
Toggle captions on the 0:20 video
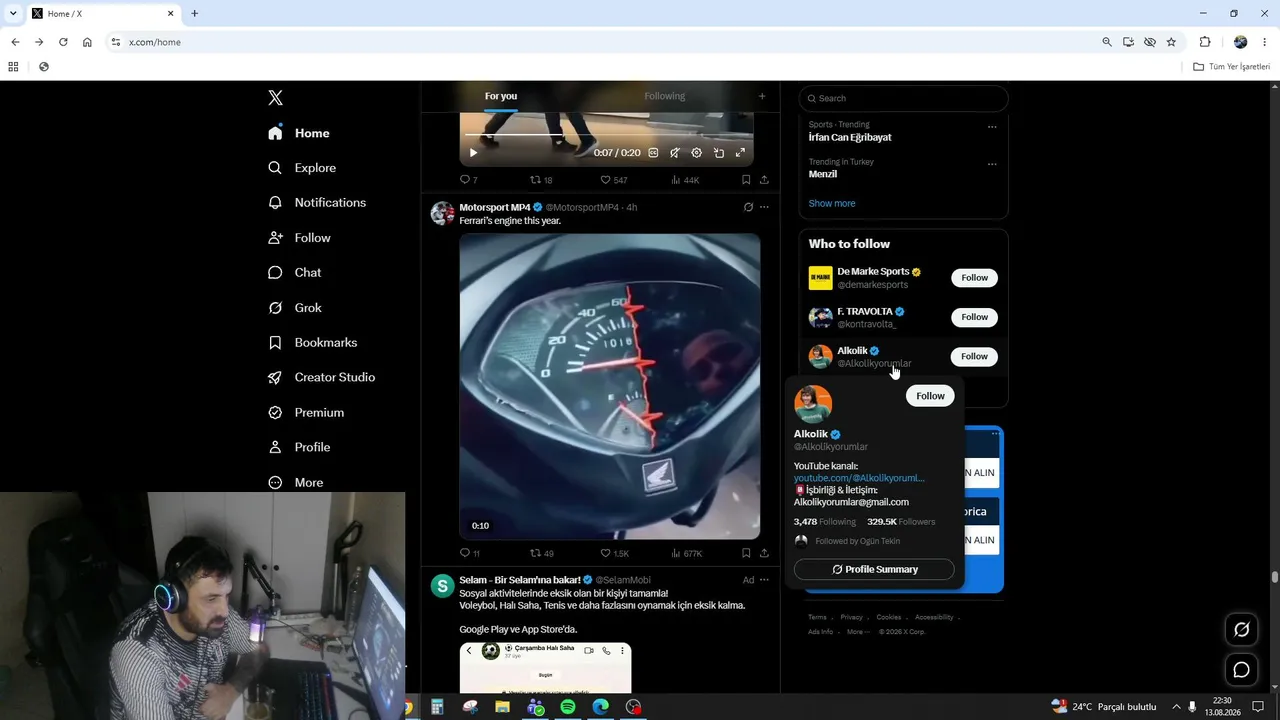tap(653, 153)
